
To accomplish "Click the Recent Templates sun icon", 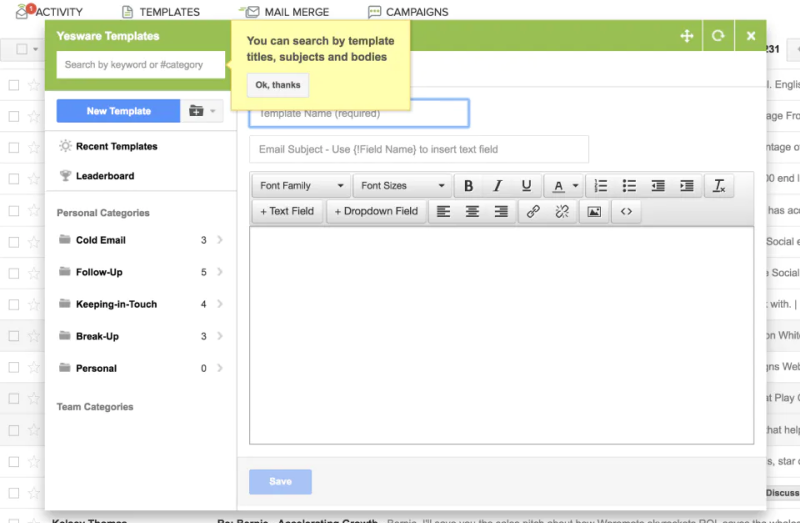I will point(65,146).
